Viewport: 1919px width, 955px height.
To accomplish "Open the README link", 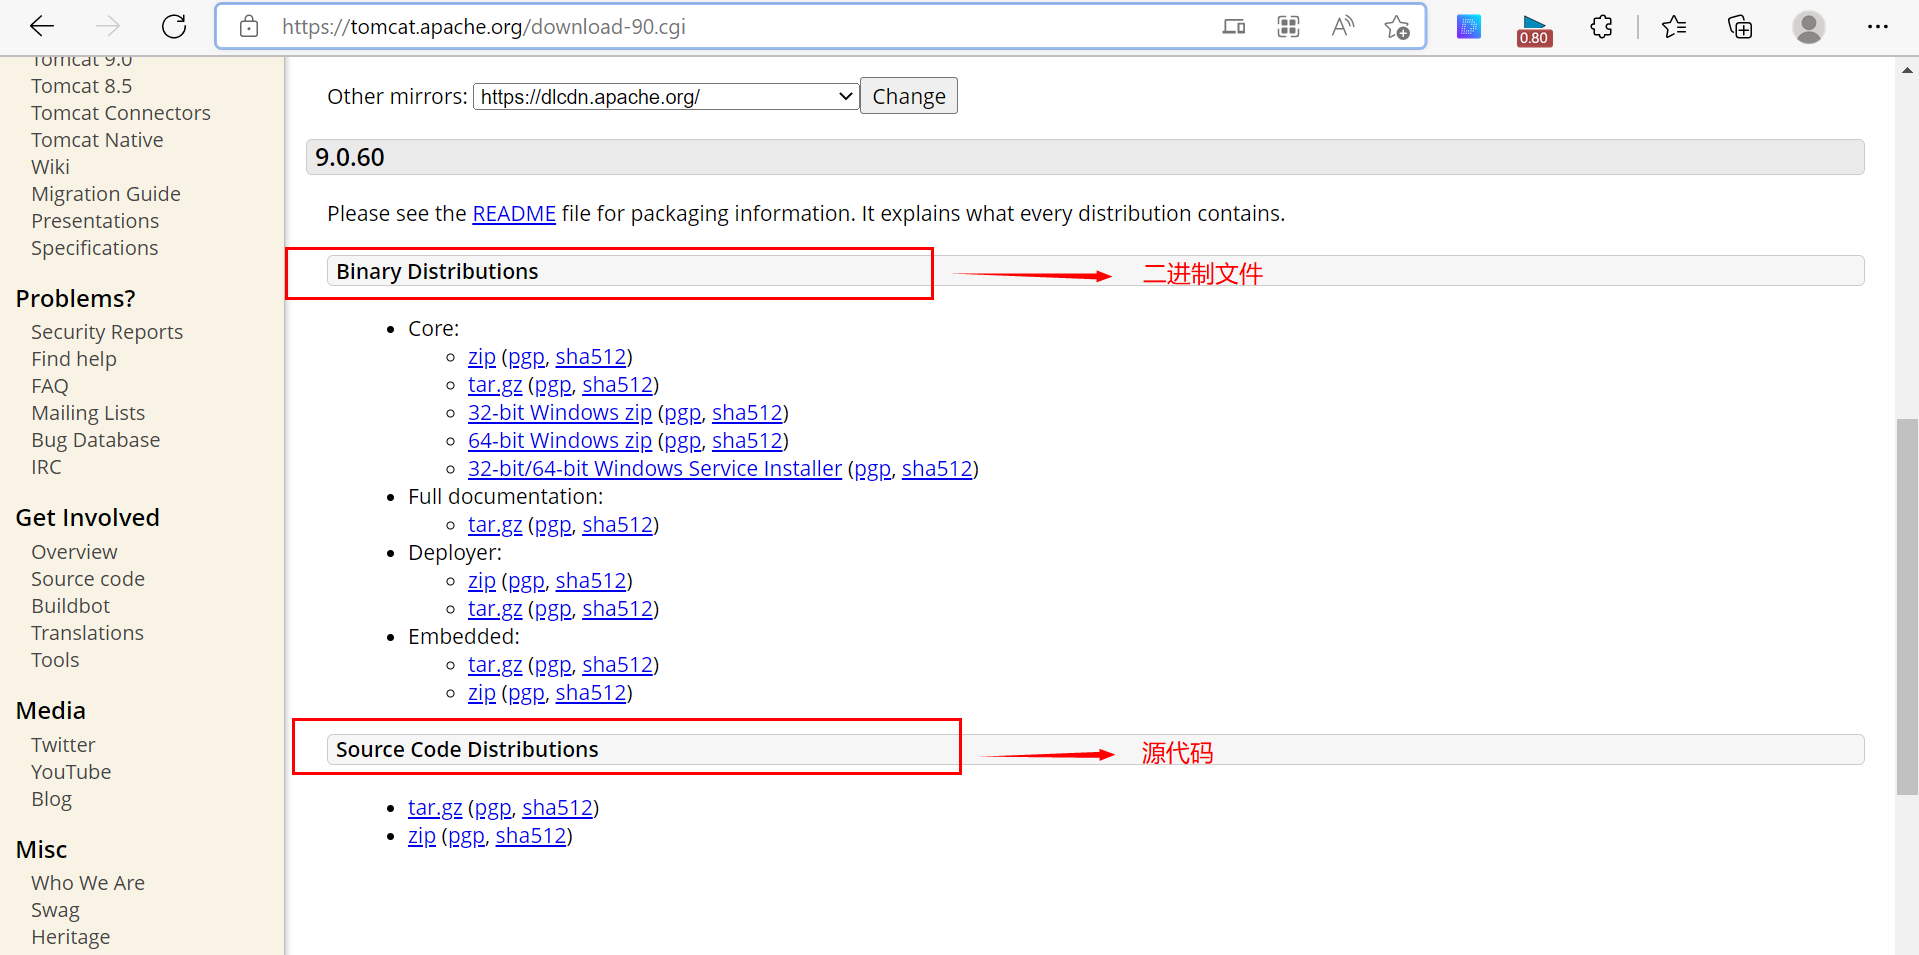I will [514, 214].
